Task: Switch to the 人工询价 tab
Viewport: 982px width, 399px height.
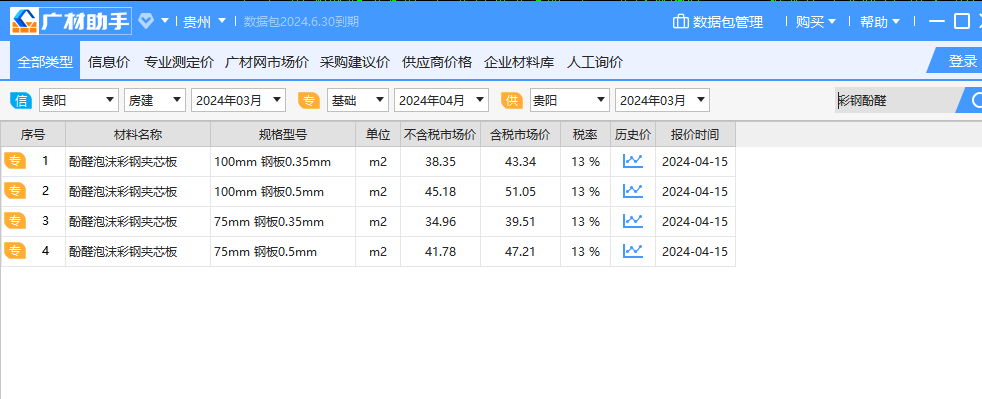Action: [595, 62]
